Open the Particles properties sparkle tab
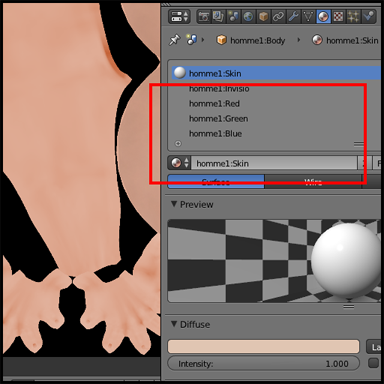384x384 pixels. coord(353,16)
